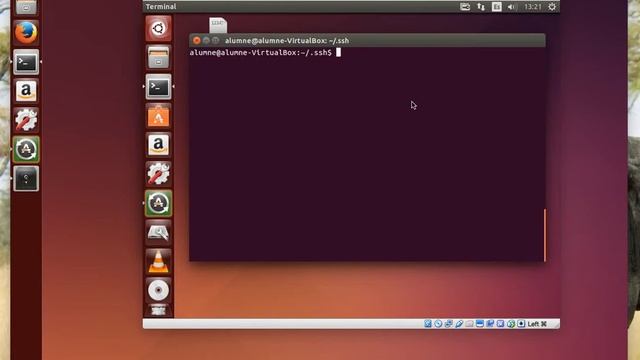Open the keyboard indicator in the top panel
640x360 pixels.
point(465,7)
